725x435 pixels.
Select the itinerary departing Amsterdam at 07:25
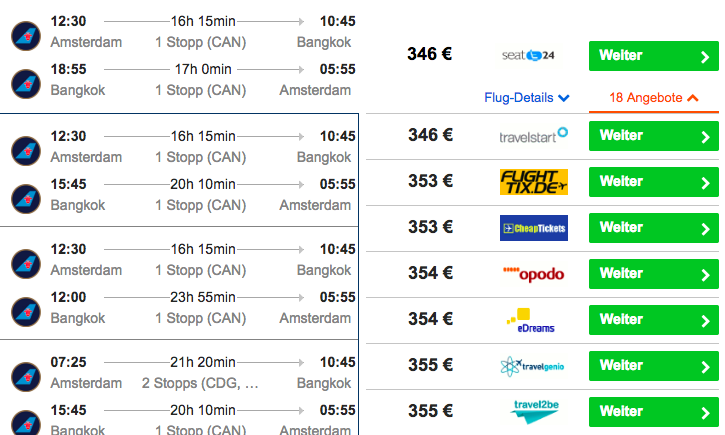coord(179,388)
